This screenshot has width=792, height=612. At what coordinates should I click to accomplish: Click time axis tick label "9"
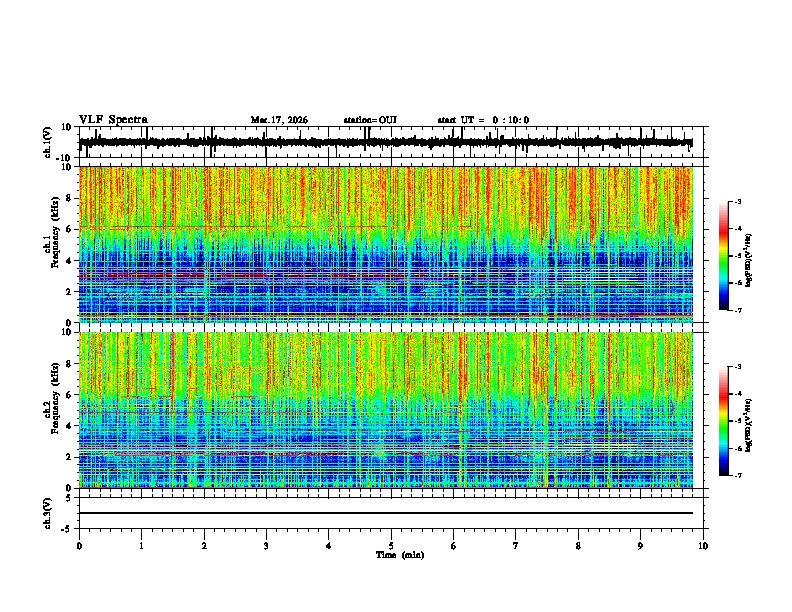tap(640, 546)
